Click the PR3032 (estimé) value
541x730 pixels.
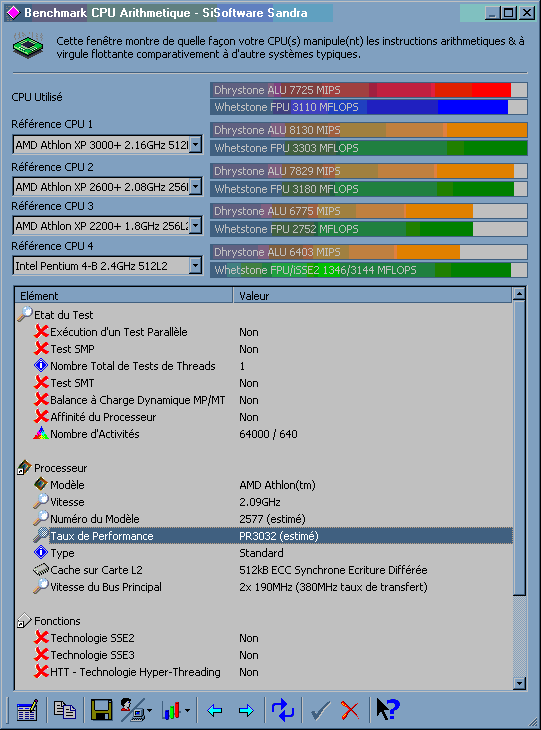click(x=278, y=536)
